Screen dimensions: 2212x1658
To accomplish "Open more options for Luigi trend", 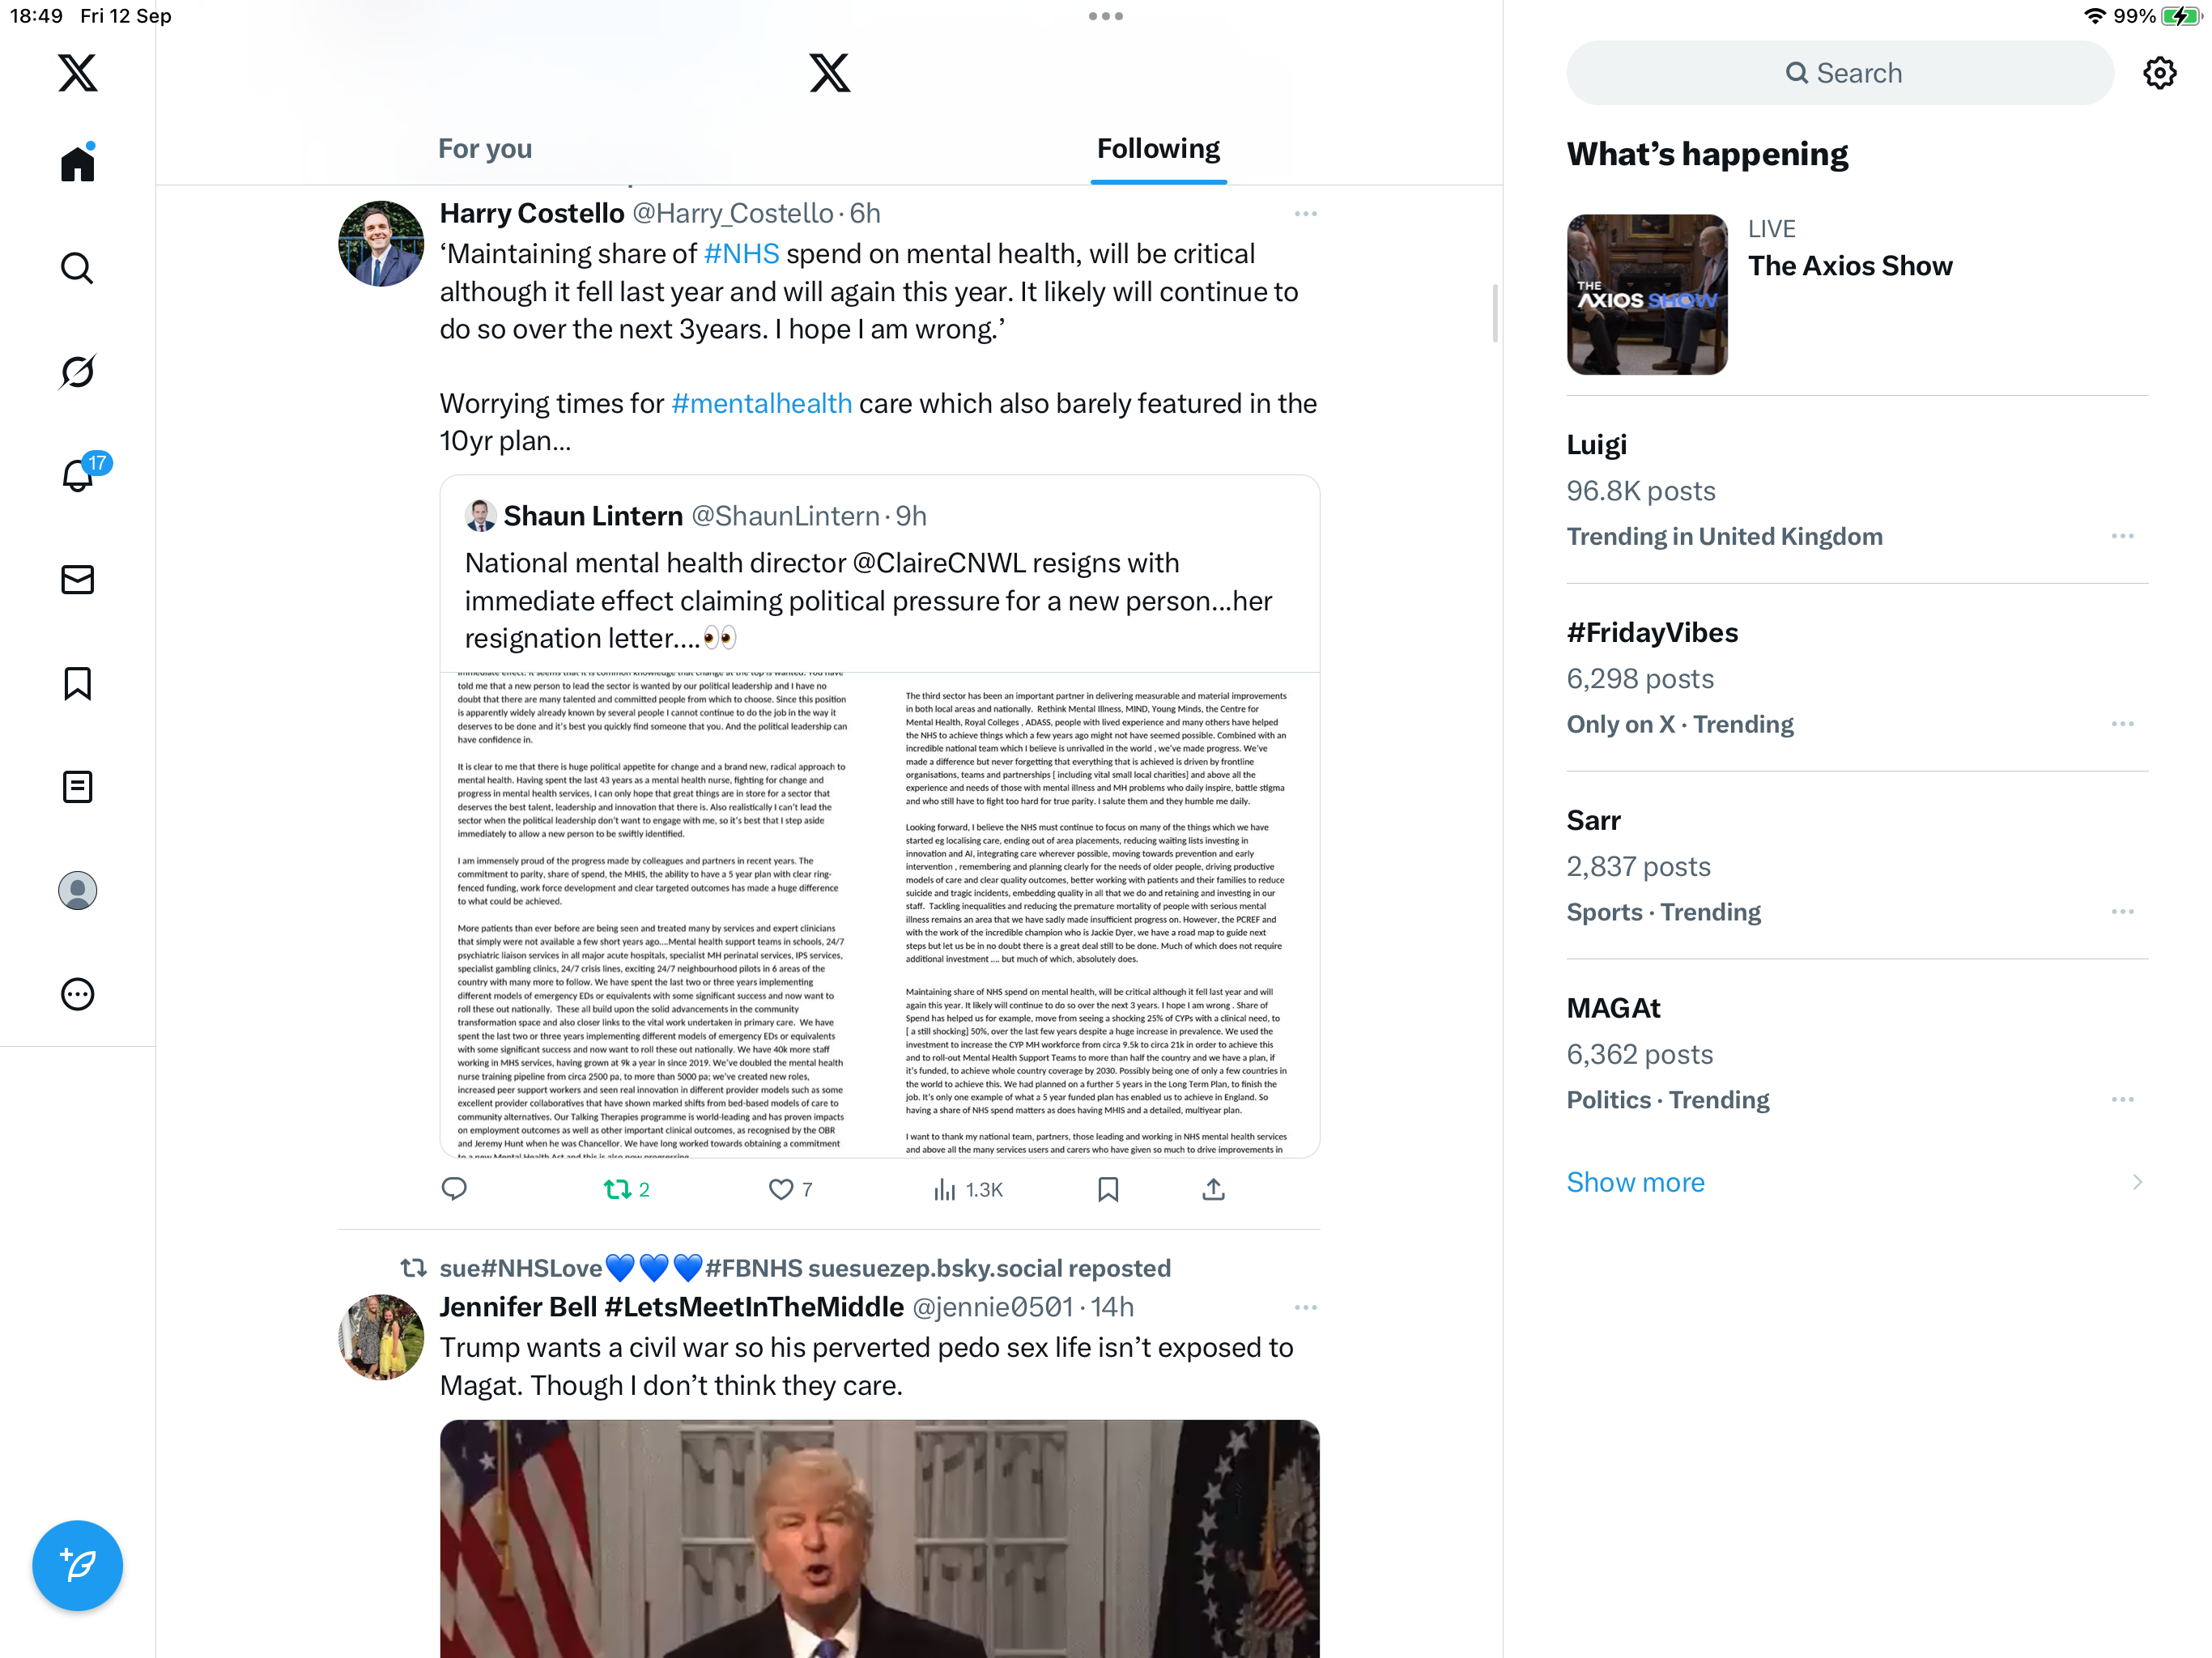I will click(2122, 536).
